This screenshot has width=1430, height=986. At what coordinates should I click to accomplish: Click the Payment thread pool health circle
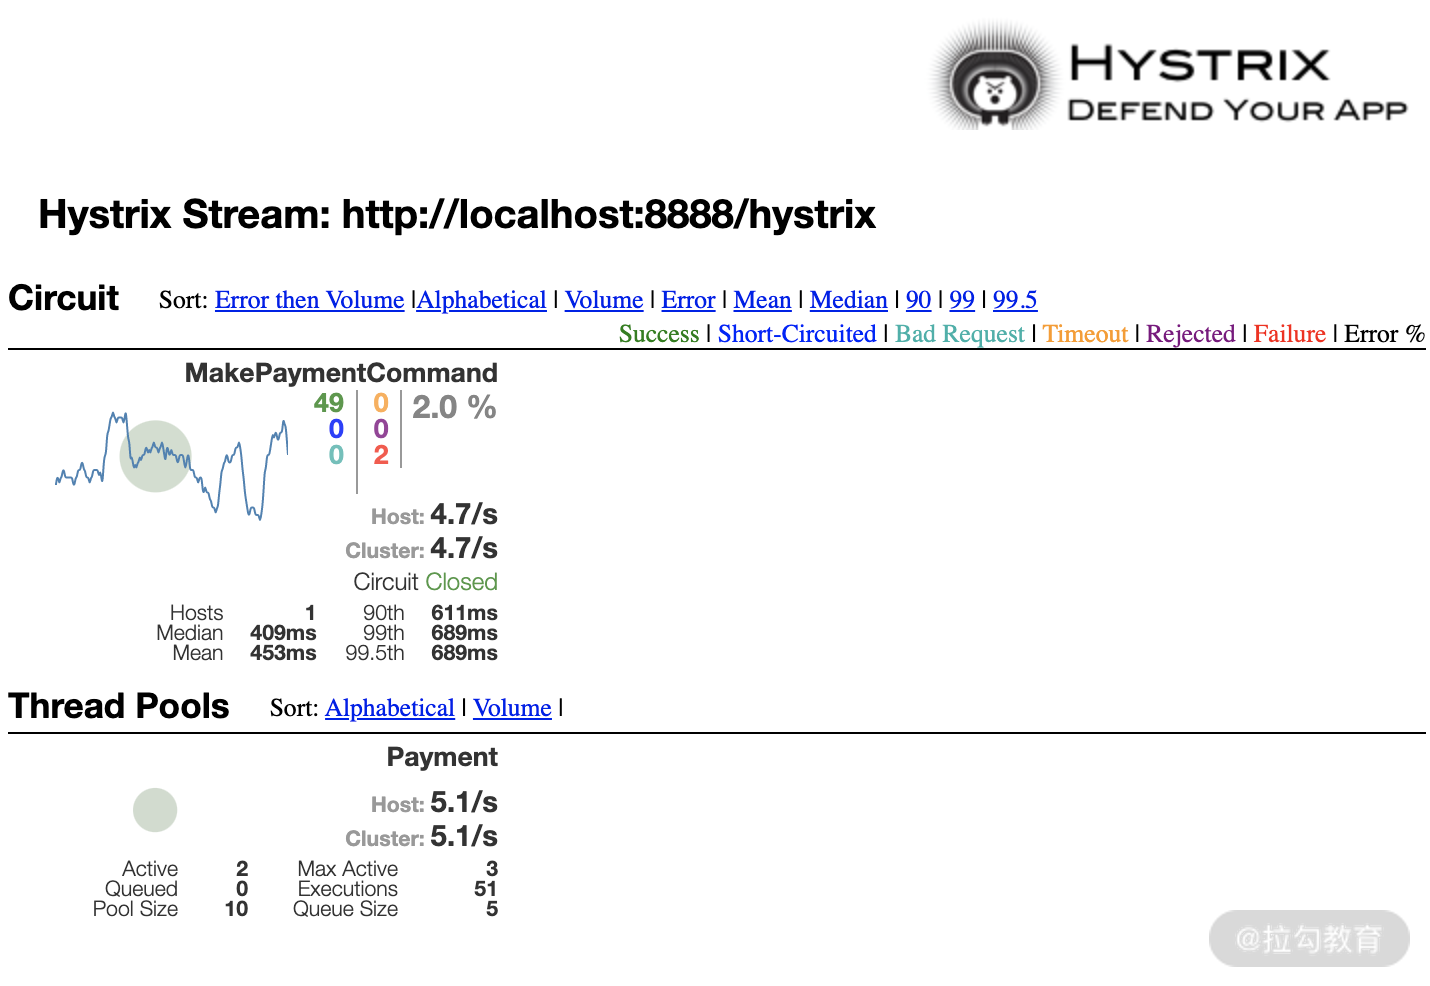click(x=155, y=810)
